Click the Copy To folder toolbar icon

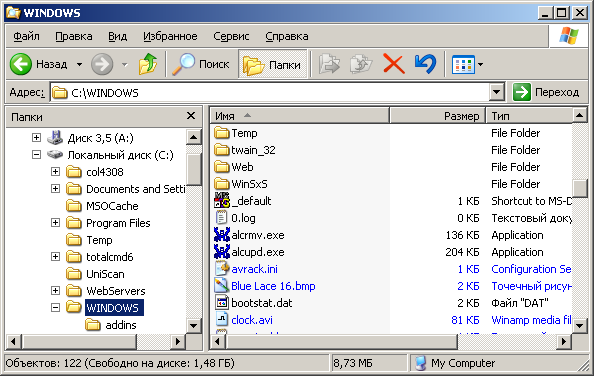361,64
